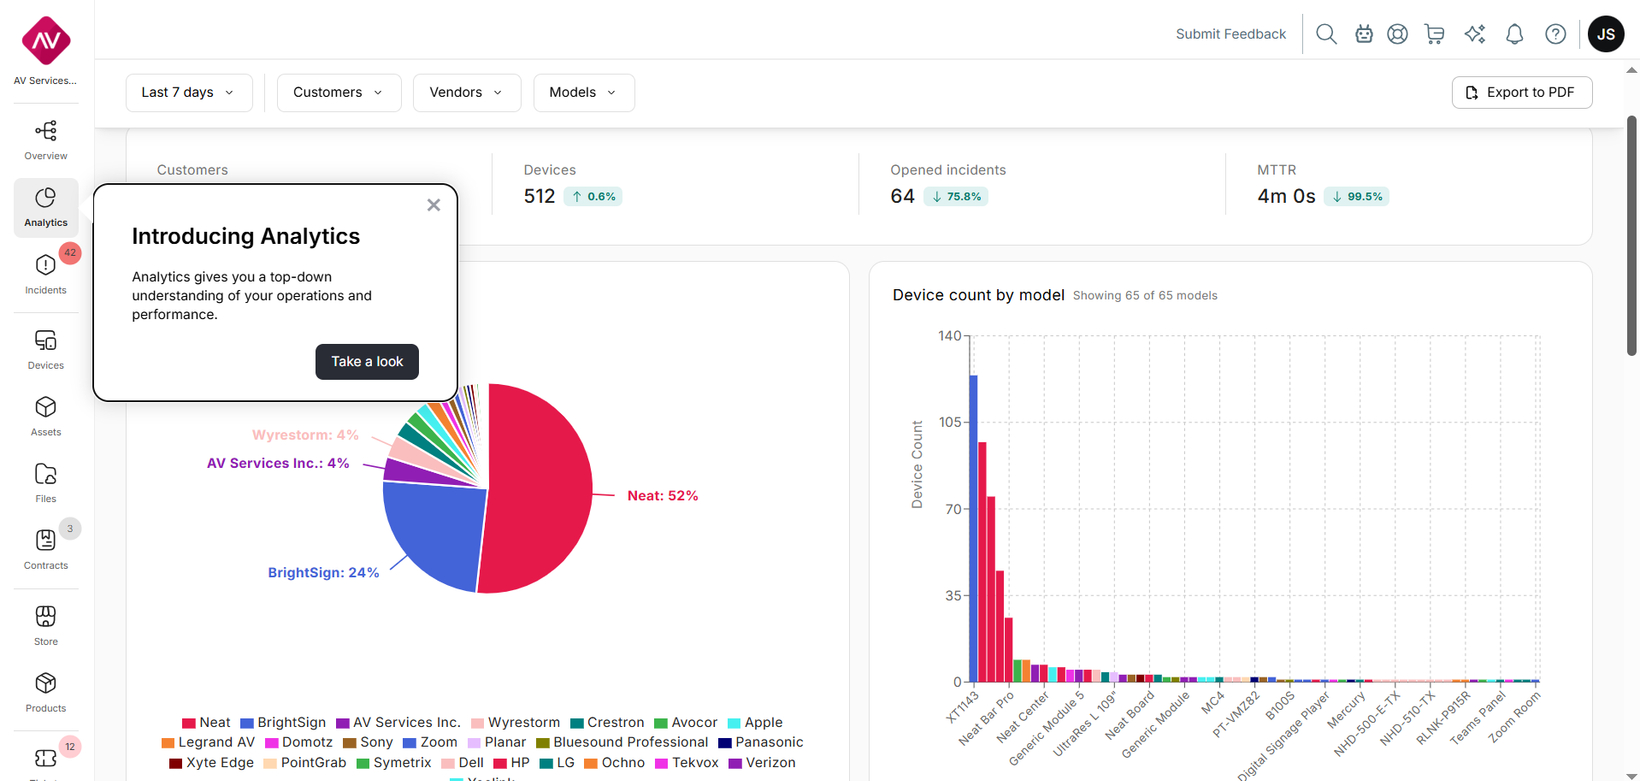This screenshot has height=781, width=1640.
Task: Open the notifications bell
Action: coord(1515,34)
